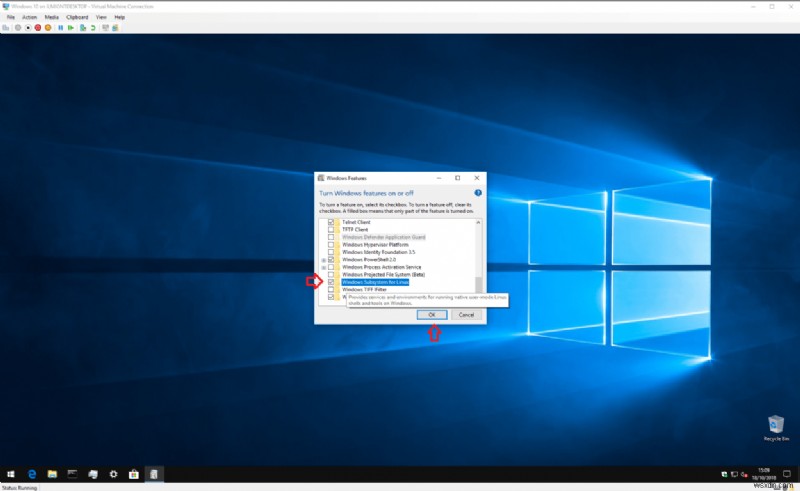Toggle Windows Subsystem for Linux checkbox

click(x=331, y=282)
